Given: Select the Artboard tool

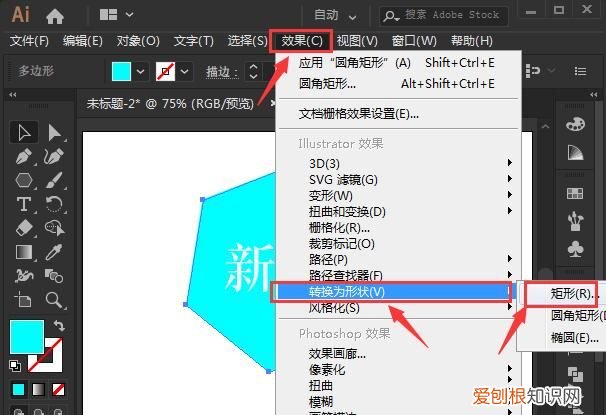Looking at the screenshot, I should (23, 300).
